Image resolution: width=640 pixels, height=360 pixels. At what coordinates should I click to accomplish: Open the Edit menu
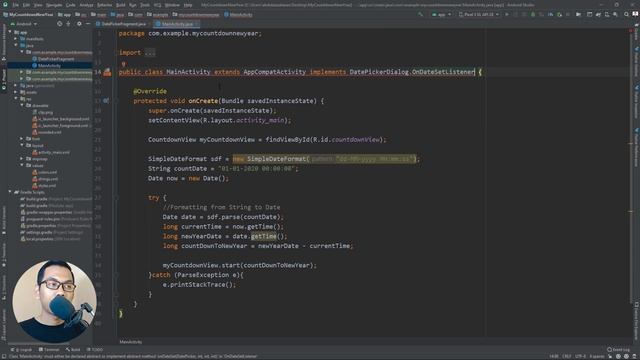(x=26, y=5)
